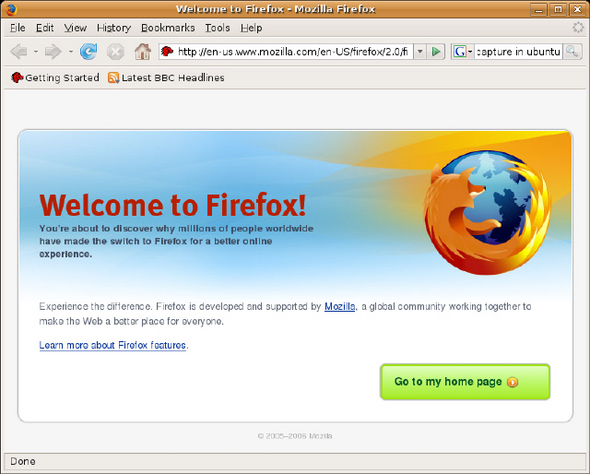Click the Go to my home page button
Screen dimensions: 590x474
[x=465, y=382]
